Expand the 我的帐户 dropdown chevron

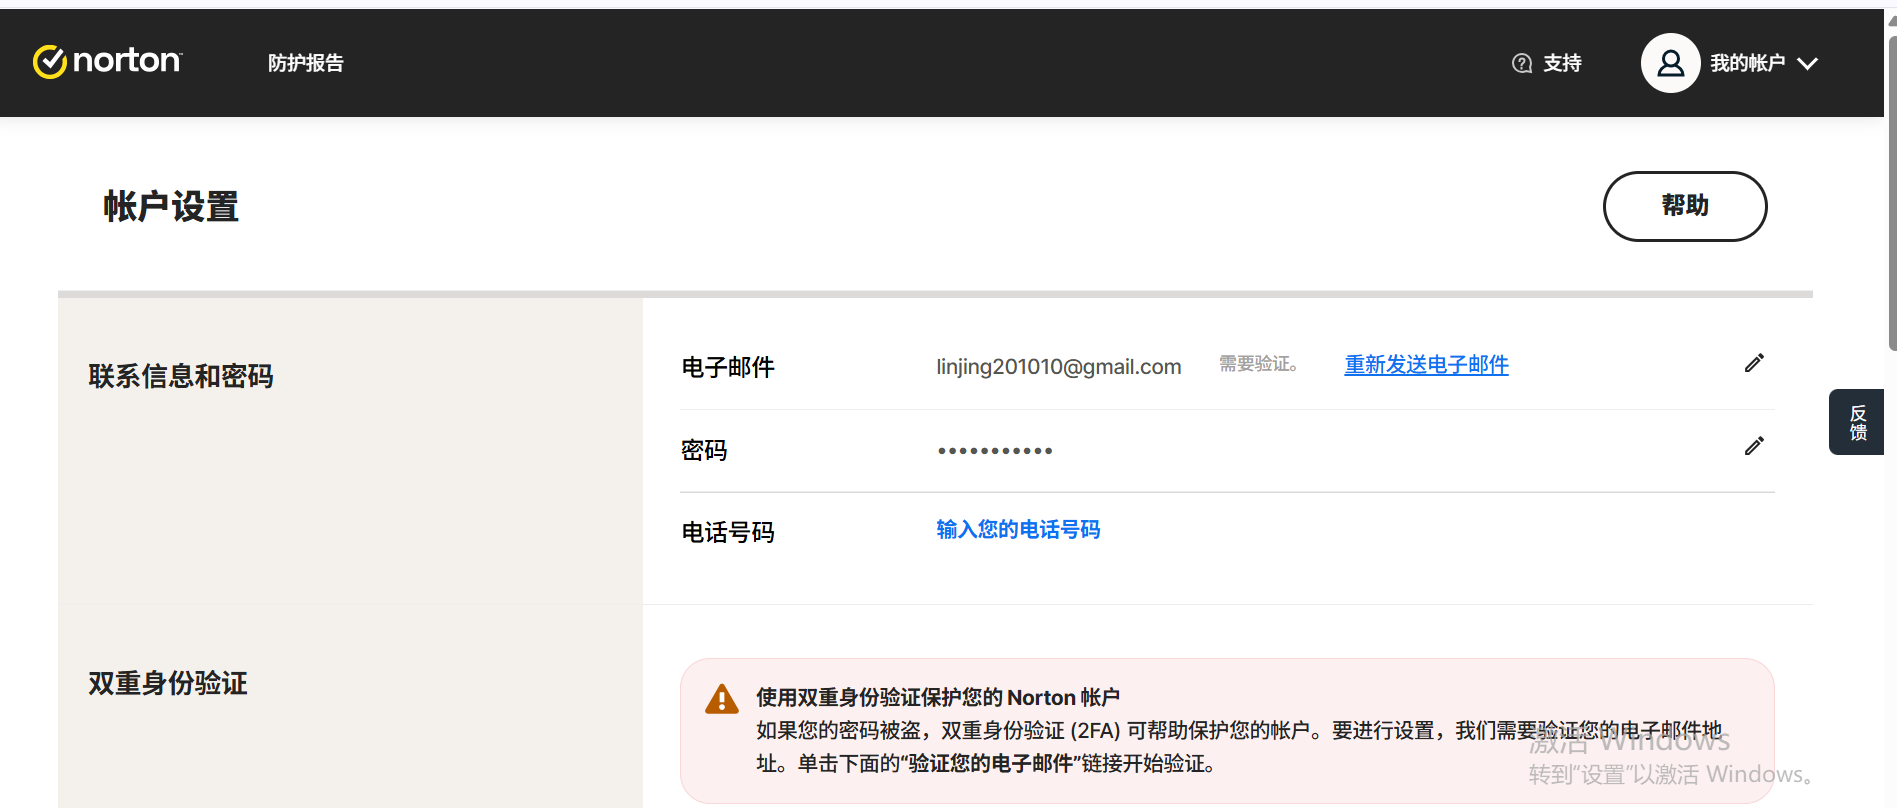pos(1807,63)
